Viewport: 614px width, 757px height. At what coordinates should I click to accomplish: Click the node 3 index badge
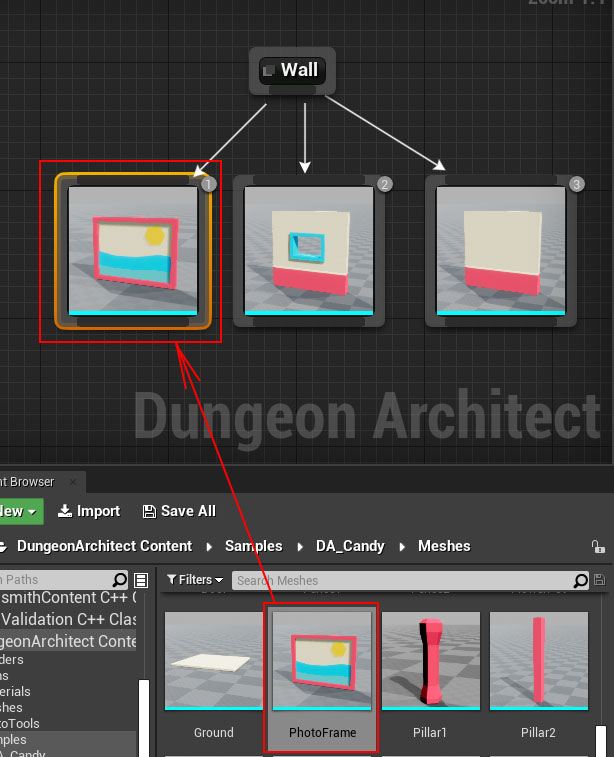[576, 184]
